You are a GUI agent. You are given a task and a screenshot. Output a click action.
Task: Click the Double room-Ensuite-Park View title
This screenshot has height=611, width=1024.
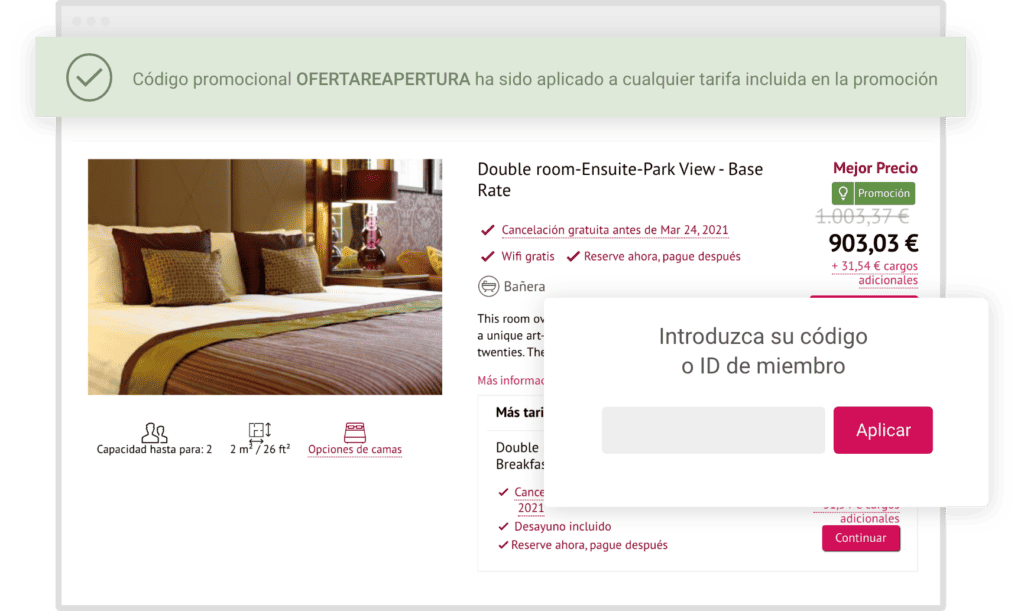pos(620,180)
